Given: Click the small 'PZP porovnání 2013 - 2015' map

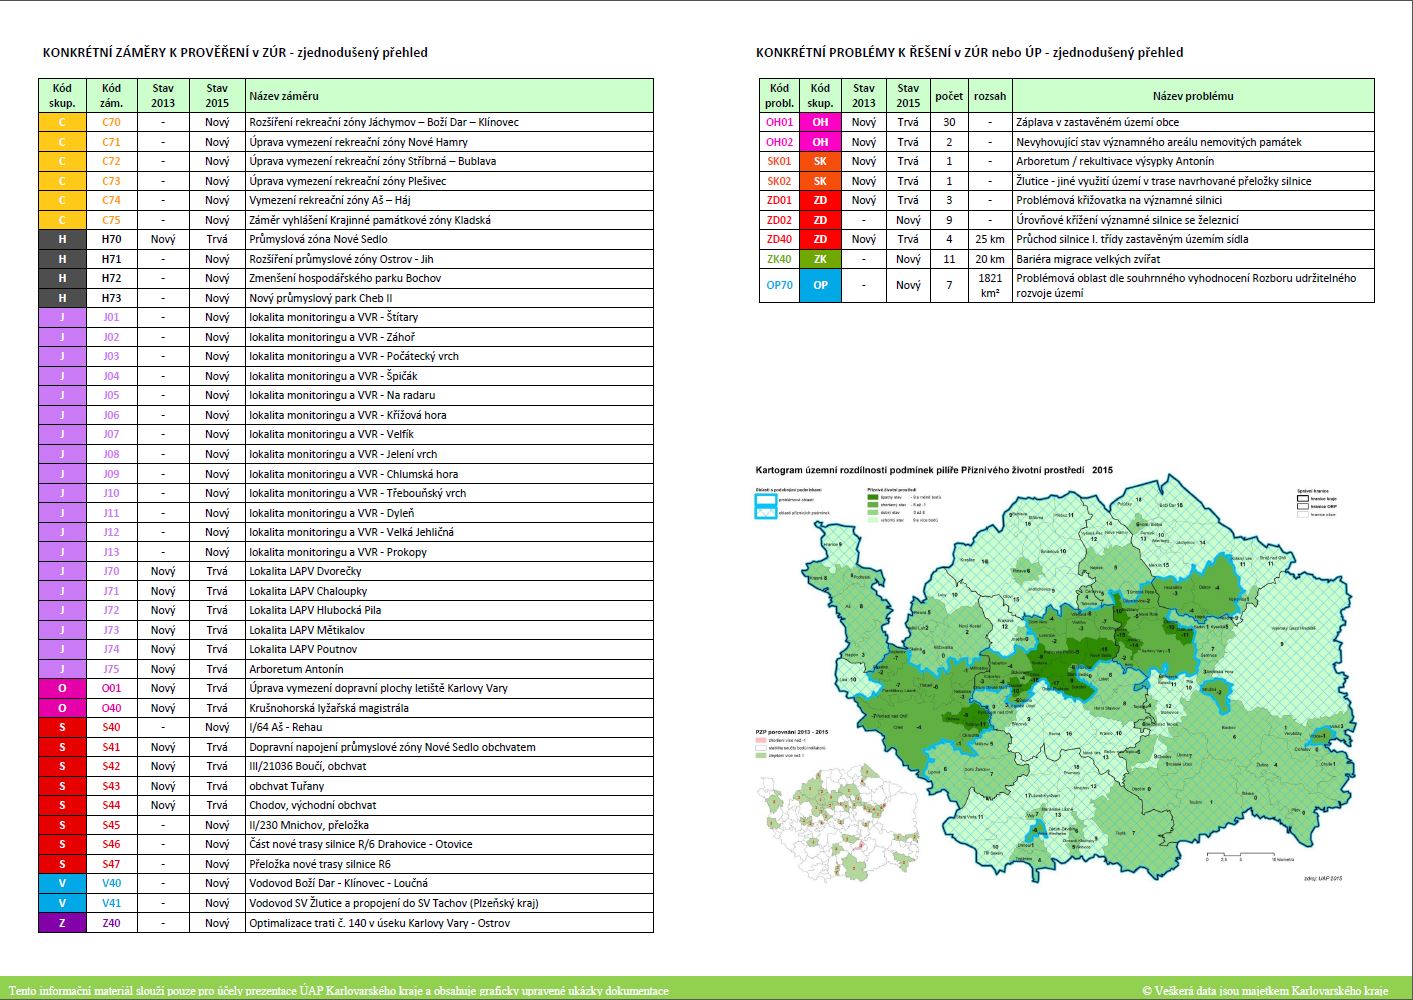Looking at the screenshot, I should pyautogui.click(x=836, y=822).
